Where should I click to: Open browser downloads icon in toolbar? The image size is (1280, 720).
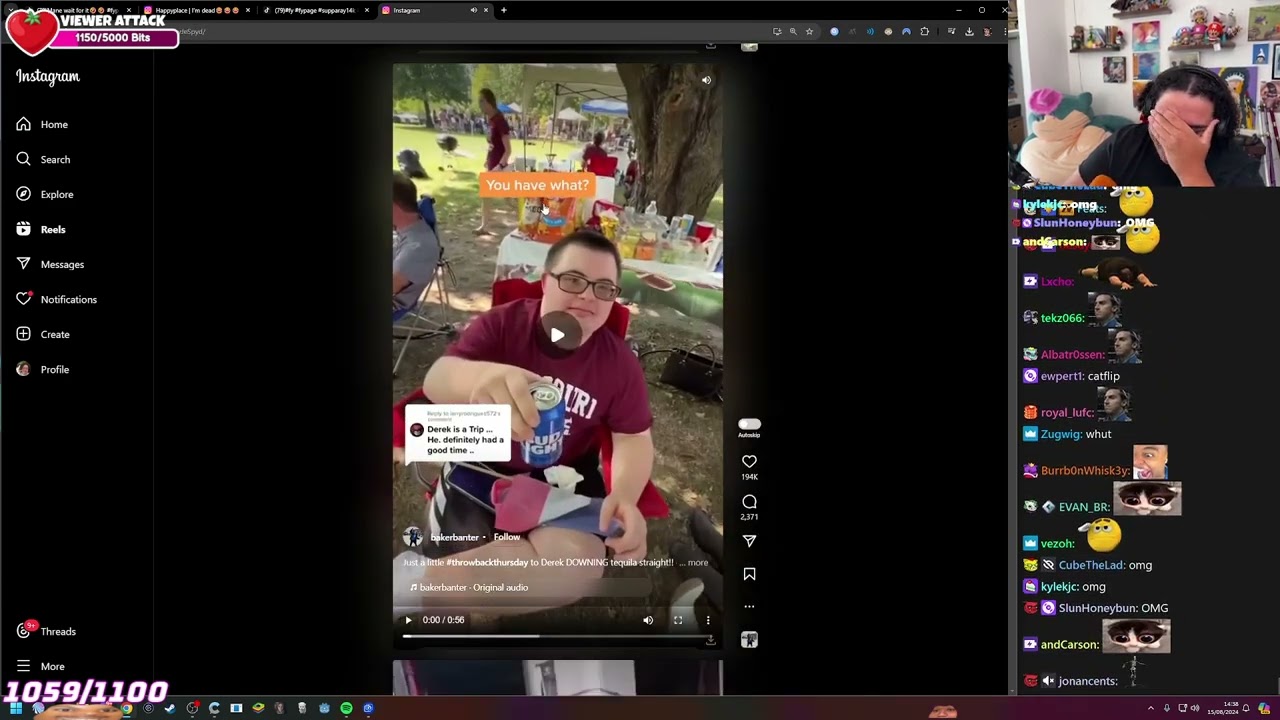tap(969, 32)
